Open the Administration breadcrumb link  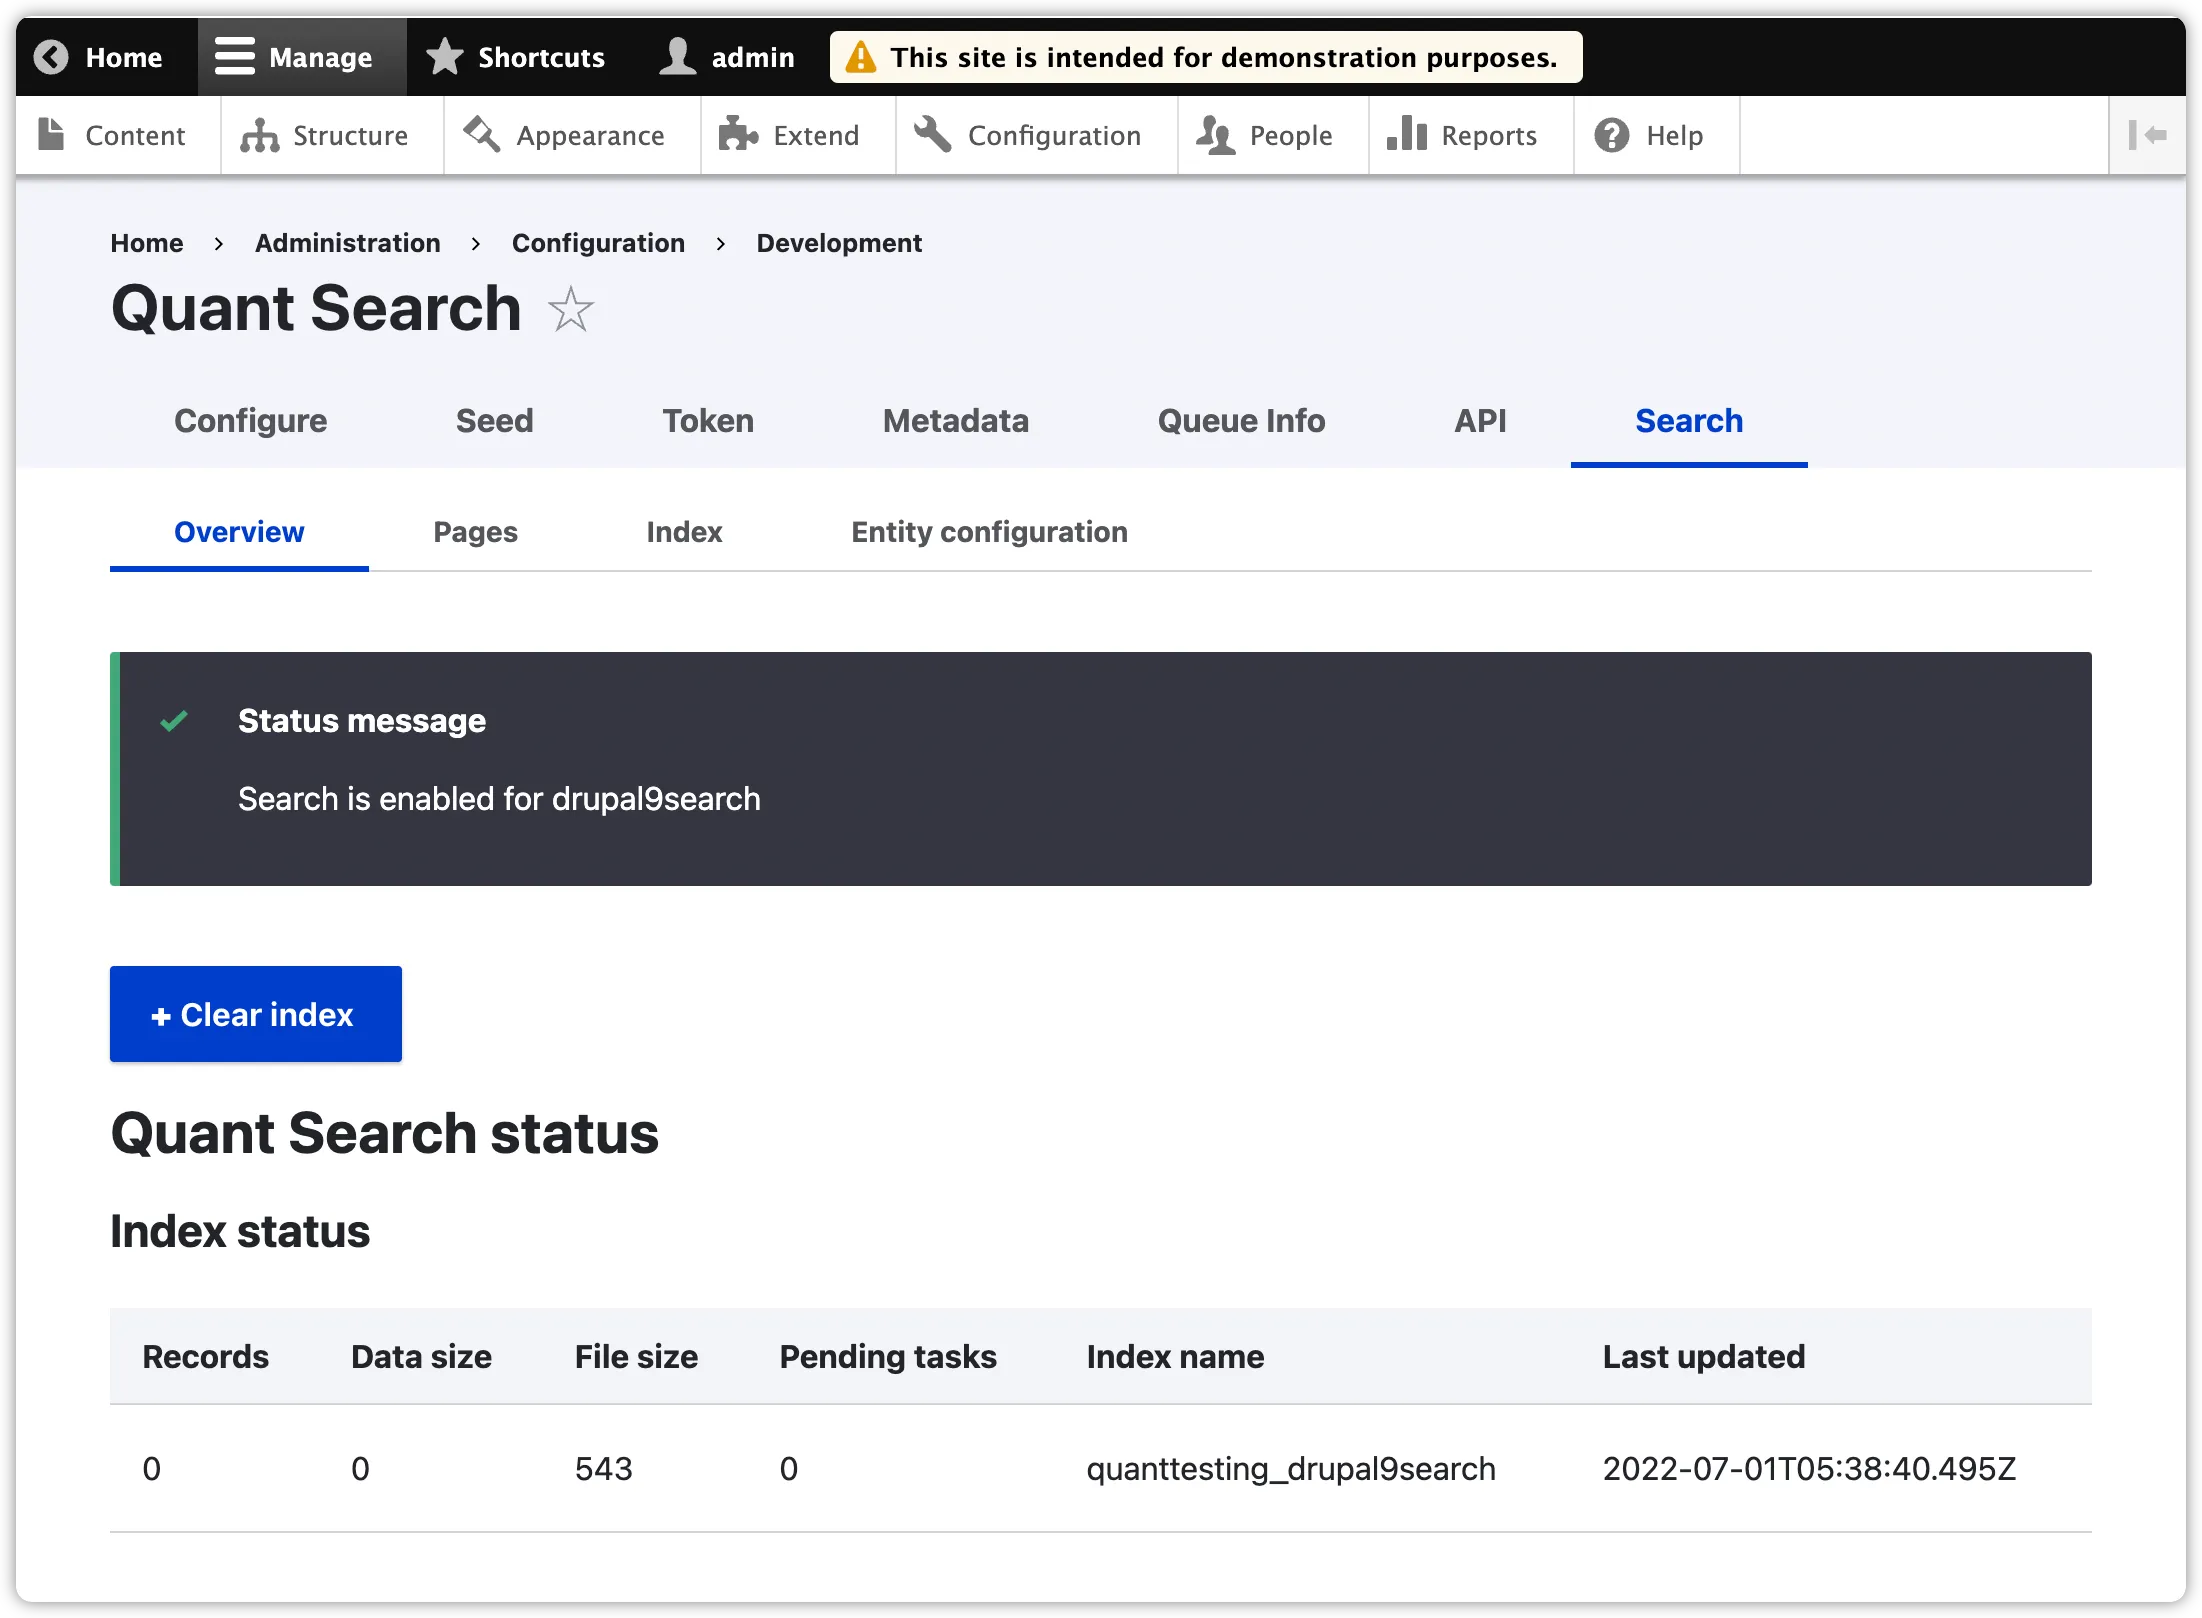tap(347, 243)
